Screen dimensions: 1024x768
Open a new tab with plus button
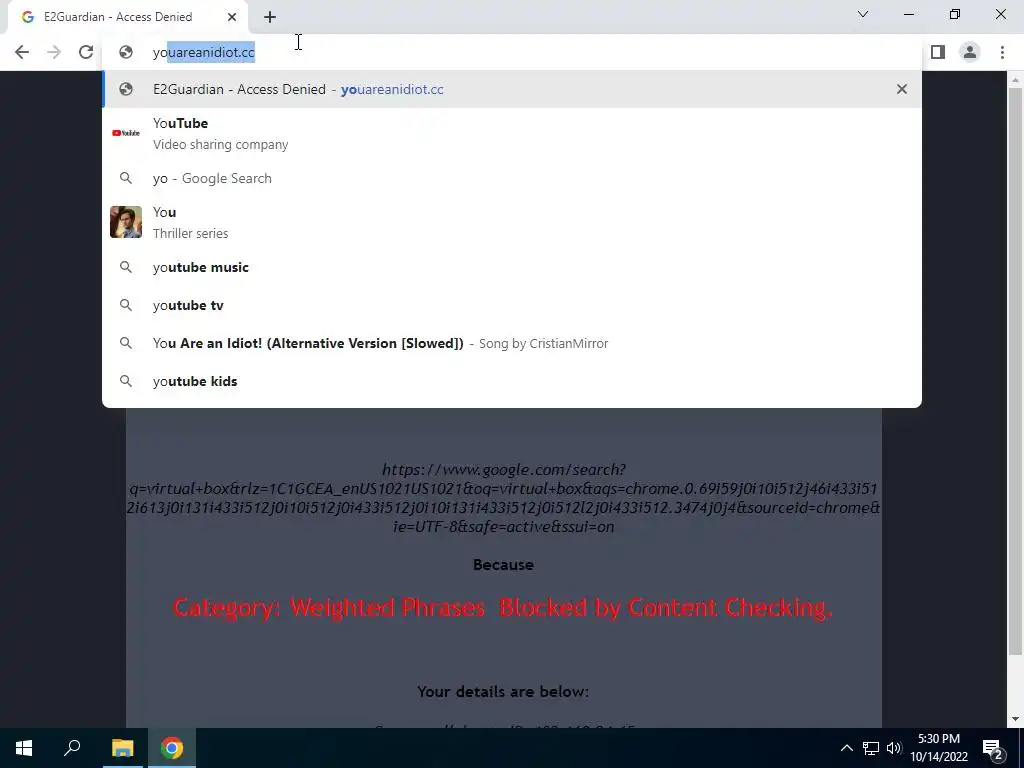pyautogui.click(x=270, y=17)
